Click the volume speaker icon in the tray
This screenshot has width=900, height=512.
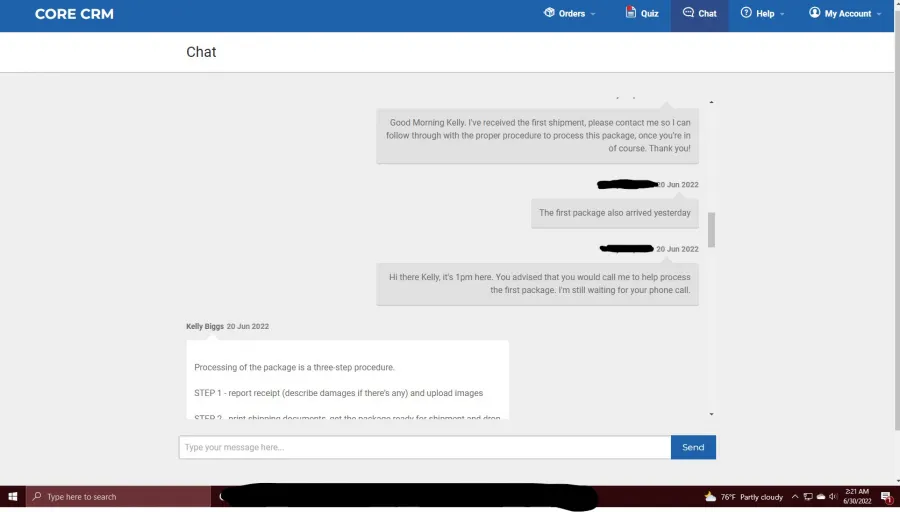pyautogui.click(x=833, y=497)
